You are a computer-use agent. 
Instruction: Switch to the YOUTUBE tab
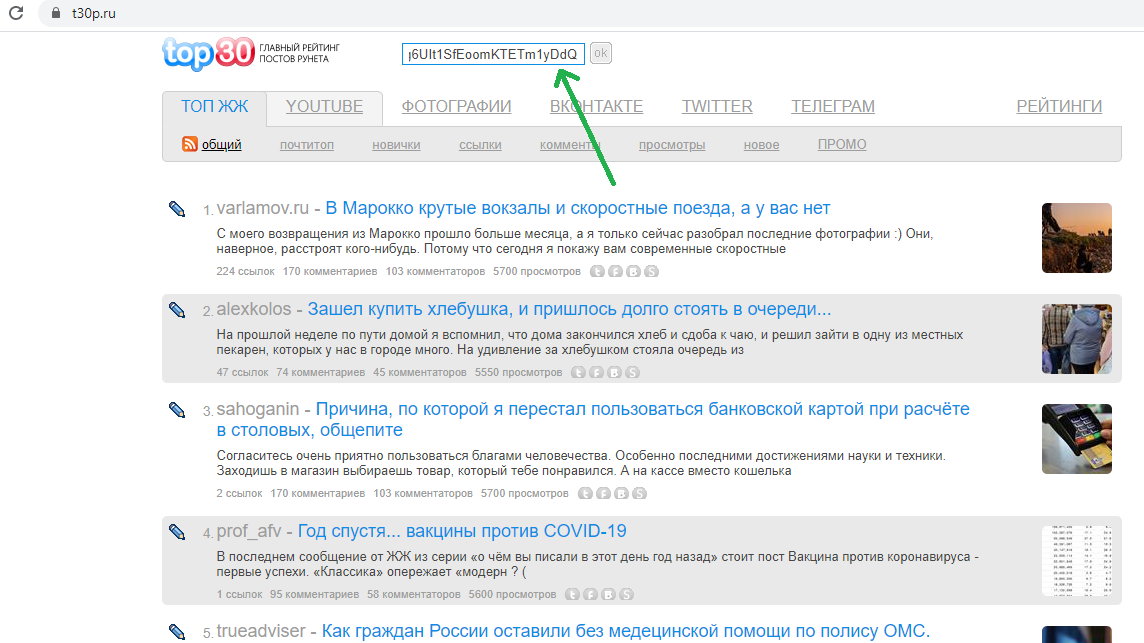tap(324, 107)
